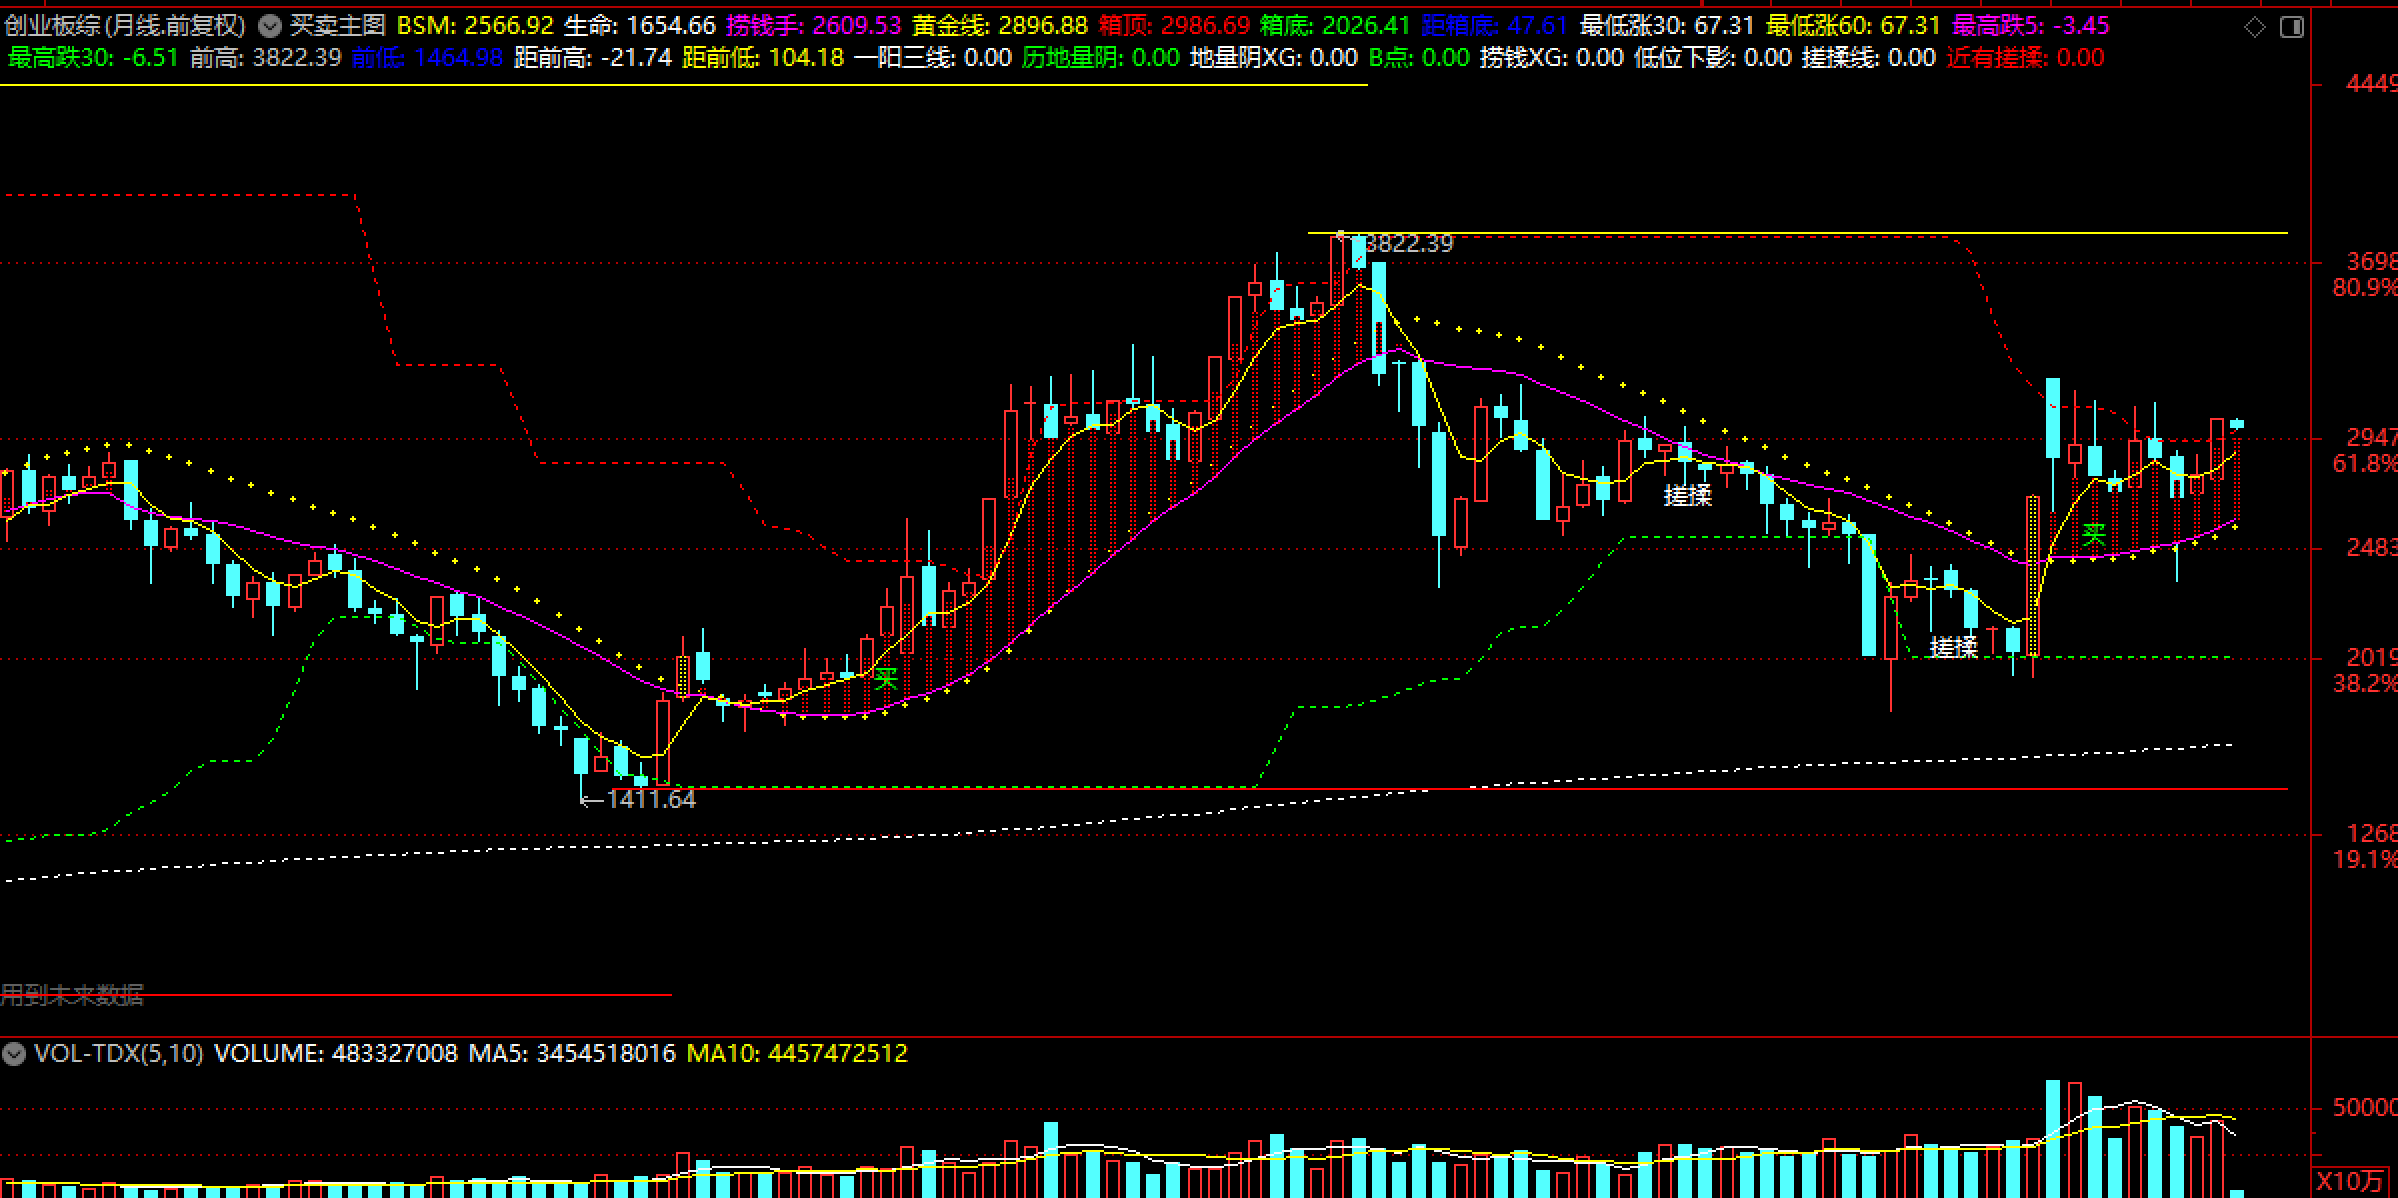Click the 黄金线: 2896.88 value
This screenshot has height=1198, width=2398.
[999, 25]
